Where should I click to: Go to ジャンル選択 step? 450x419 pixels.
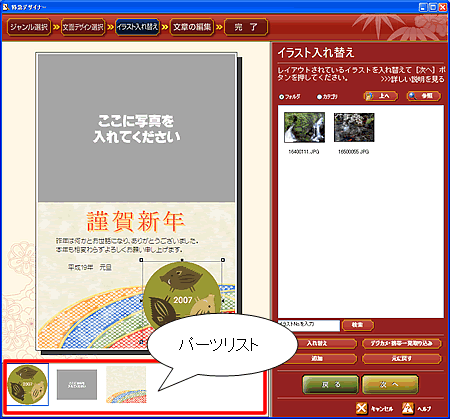pos(29,27)
